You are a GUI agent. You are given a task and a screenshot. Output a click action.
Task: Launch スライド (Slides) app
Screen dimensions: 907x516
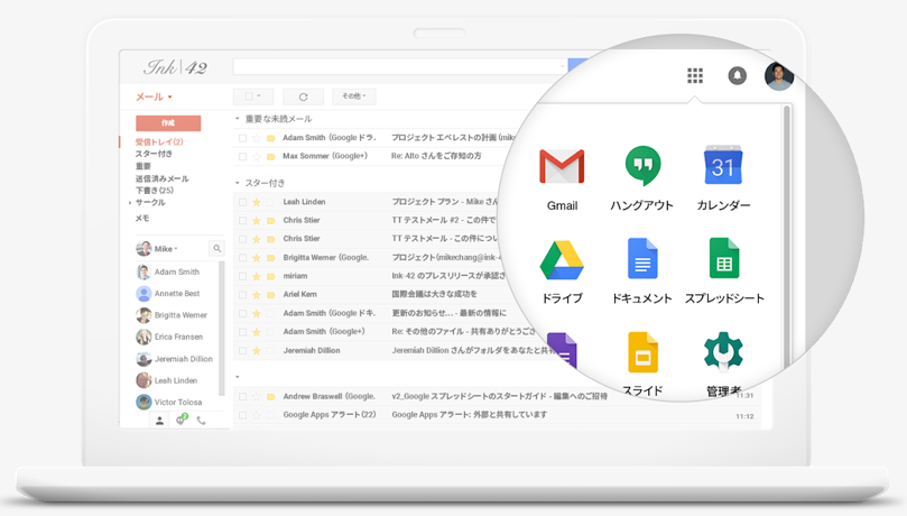[x=643, y=363]
